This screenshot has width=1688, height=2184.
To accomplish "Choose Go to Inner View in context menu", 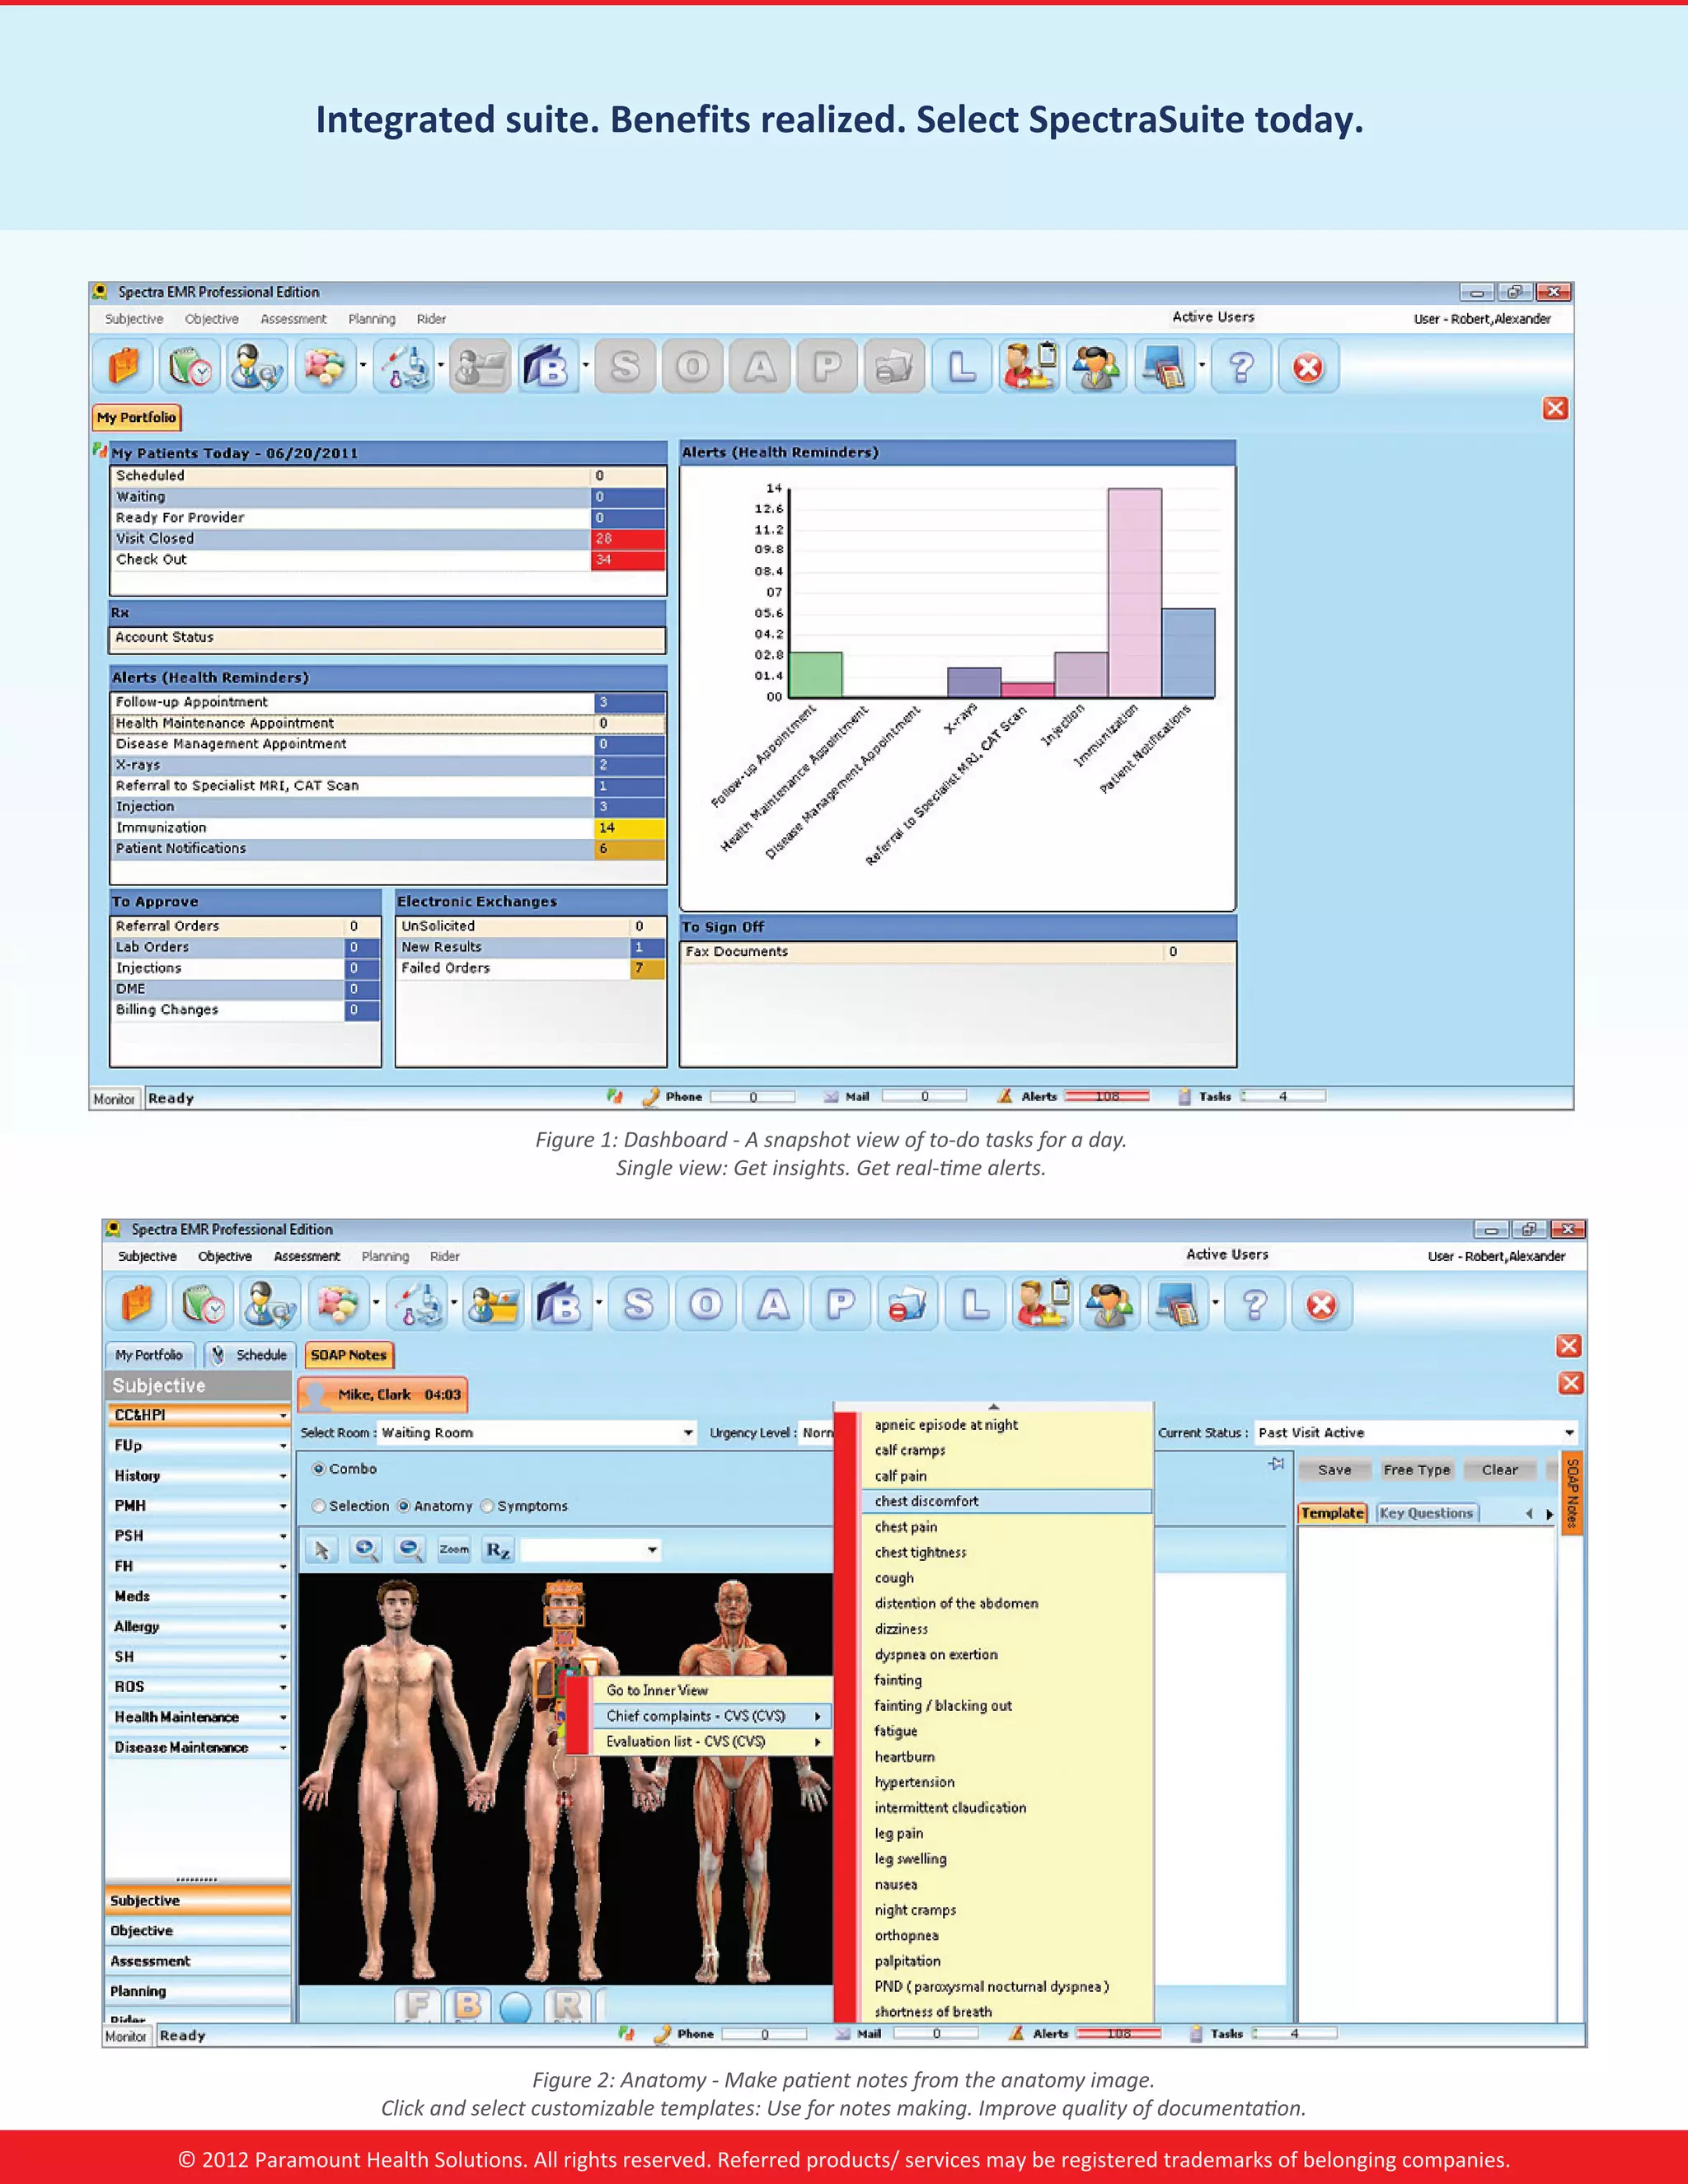I will tap(657, 1690).
